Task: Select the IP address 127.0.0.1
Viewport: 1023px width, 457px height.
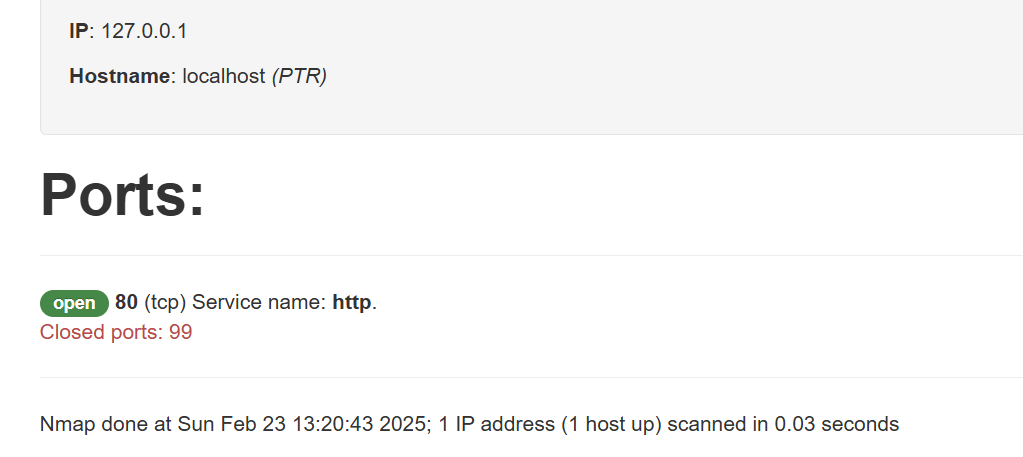Action: (144, 31)
